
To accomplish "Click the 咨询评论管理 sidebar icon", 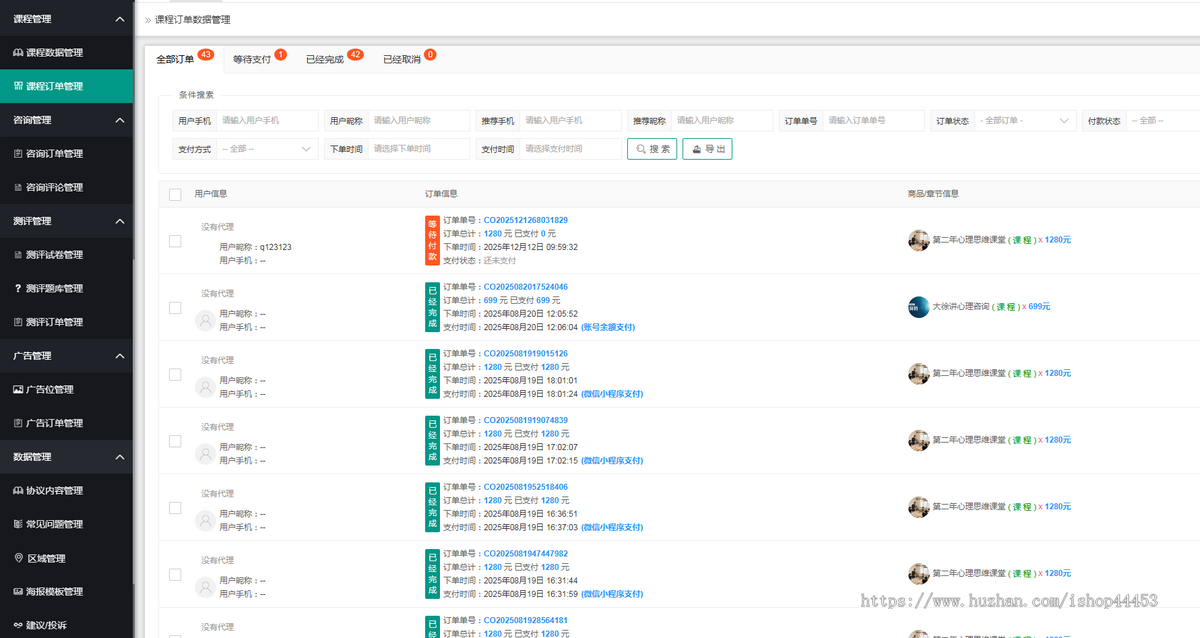I will [18, 187].
